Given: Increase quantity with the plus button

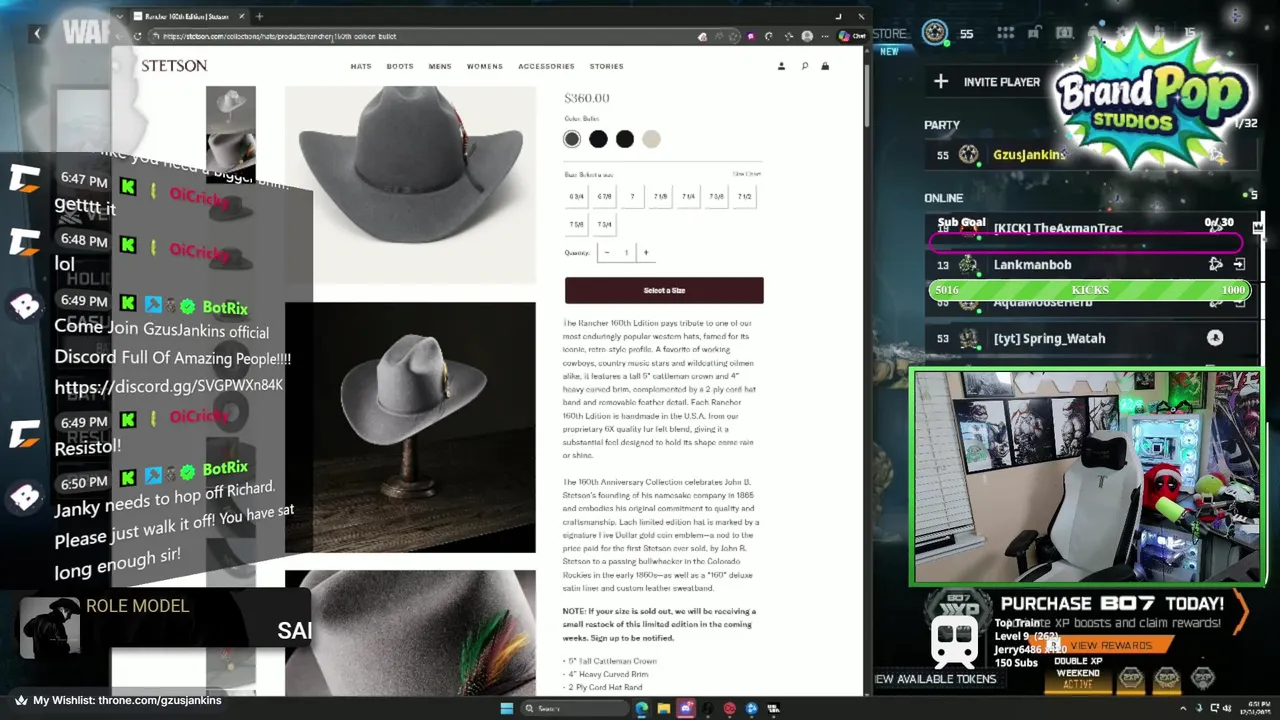Looking at the screenshot, I should 646,252.
